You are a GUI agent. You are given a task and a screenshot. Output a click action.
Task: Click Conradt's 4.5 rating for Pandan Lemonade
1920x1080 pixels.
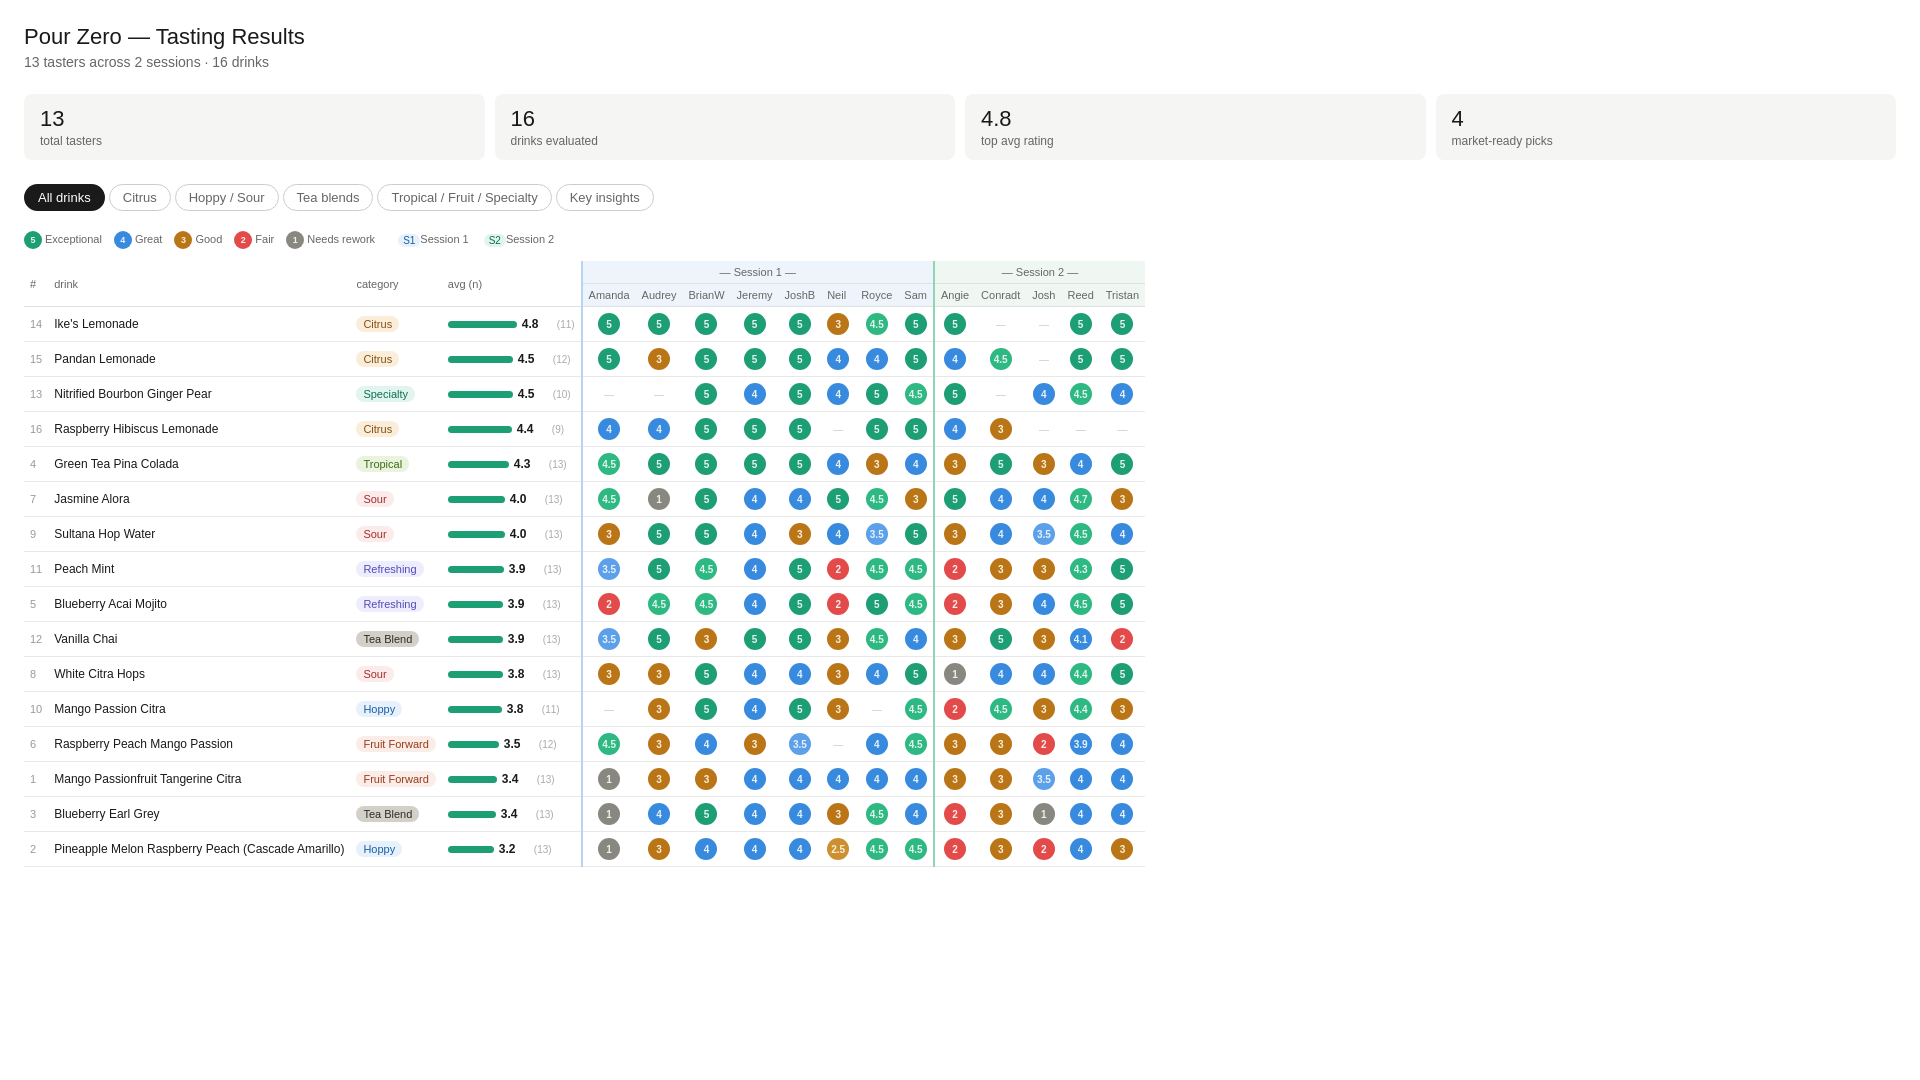(1001, 359)
